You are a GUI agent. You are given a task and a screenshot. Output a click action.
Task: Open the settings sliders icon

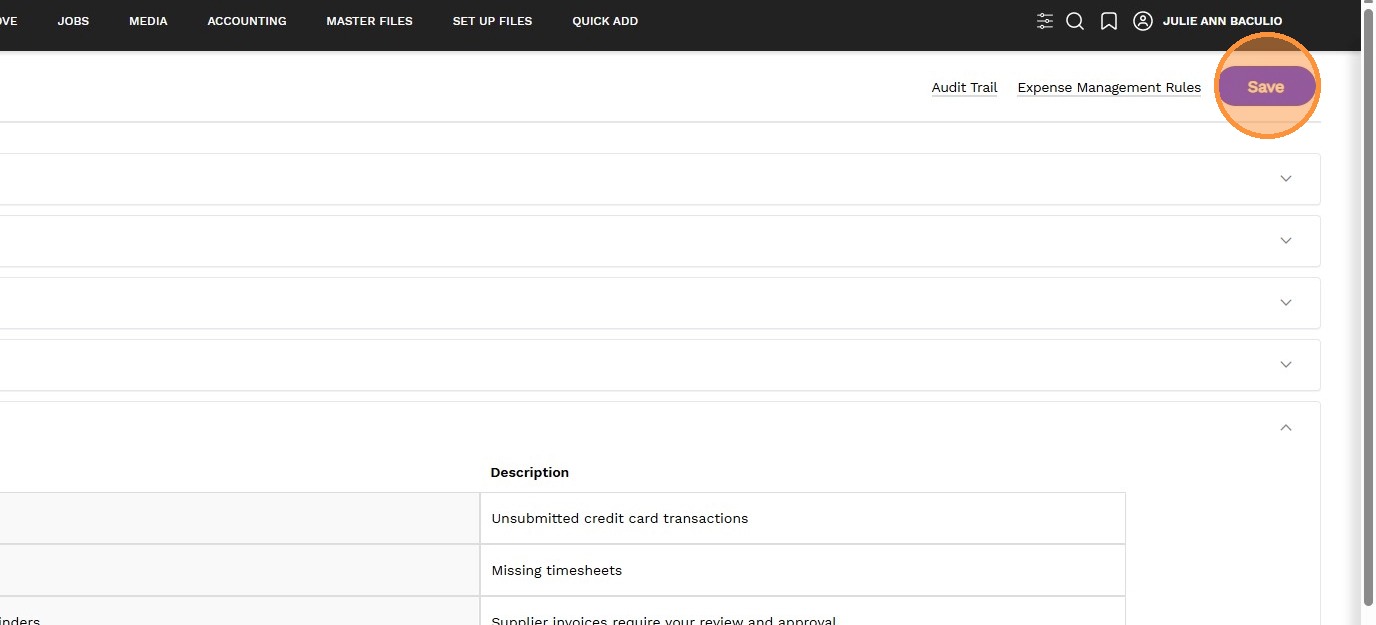click(1045, 21)
